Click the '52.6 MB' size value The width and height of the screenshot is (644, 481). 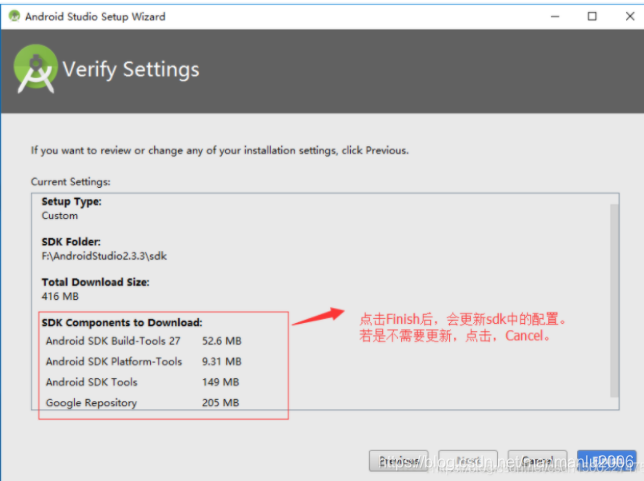222,341
